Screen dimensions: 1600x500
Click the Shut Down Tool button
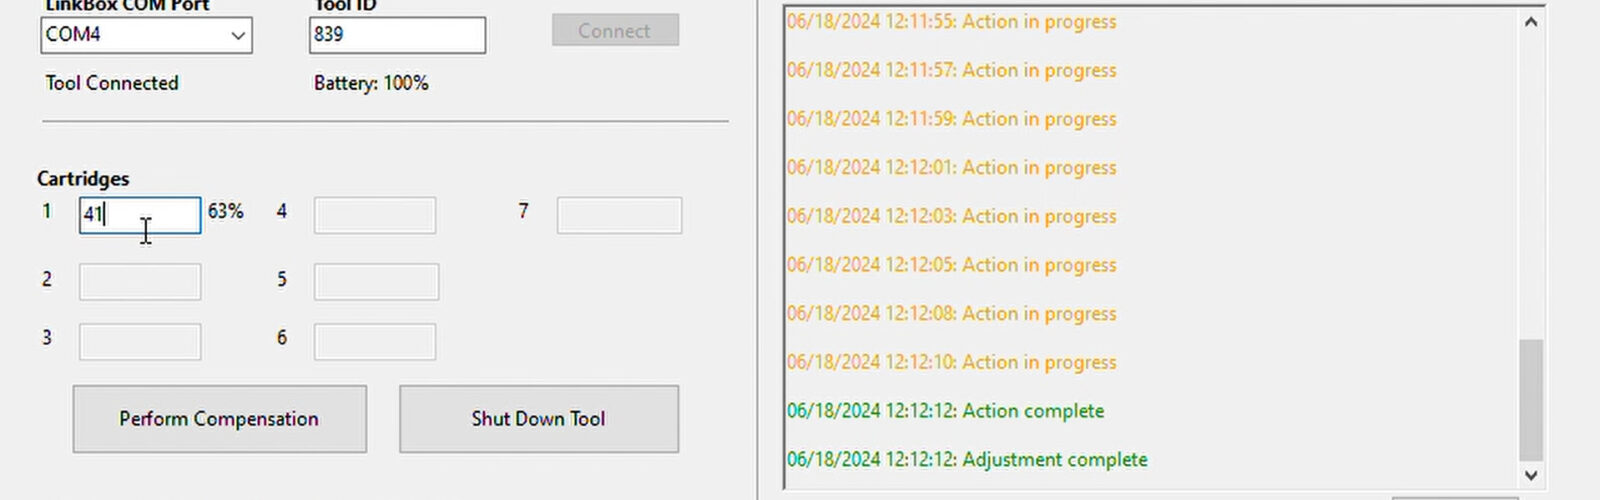coord(539,419)
